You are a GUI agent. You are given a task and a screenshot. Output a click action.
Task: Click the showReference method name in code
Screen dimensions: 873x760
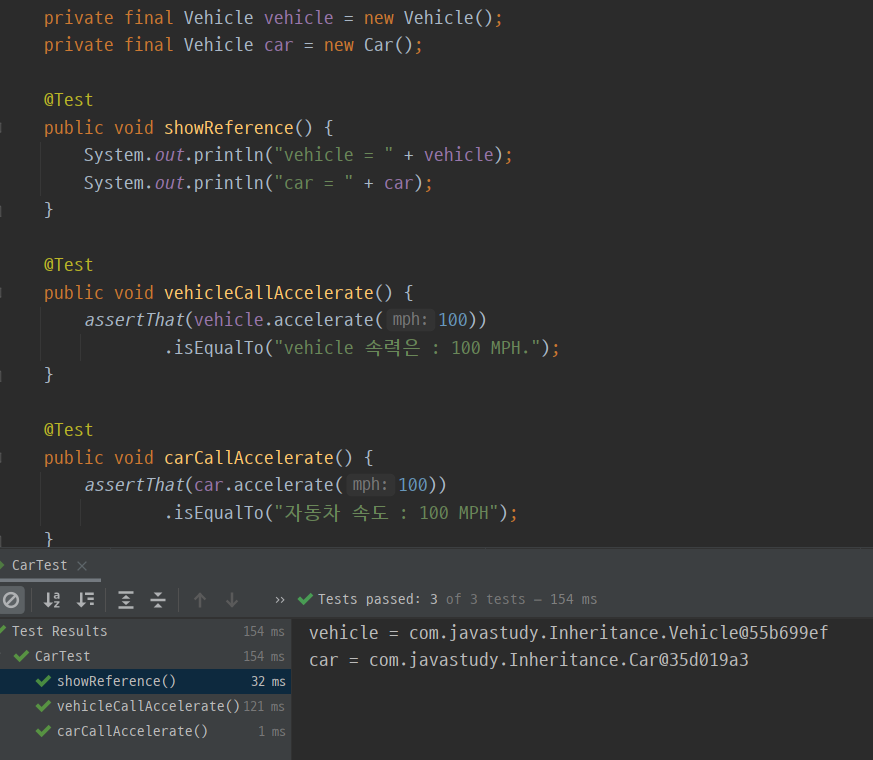tap(228, 127)
